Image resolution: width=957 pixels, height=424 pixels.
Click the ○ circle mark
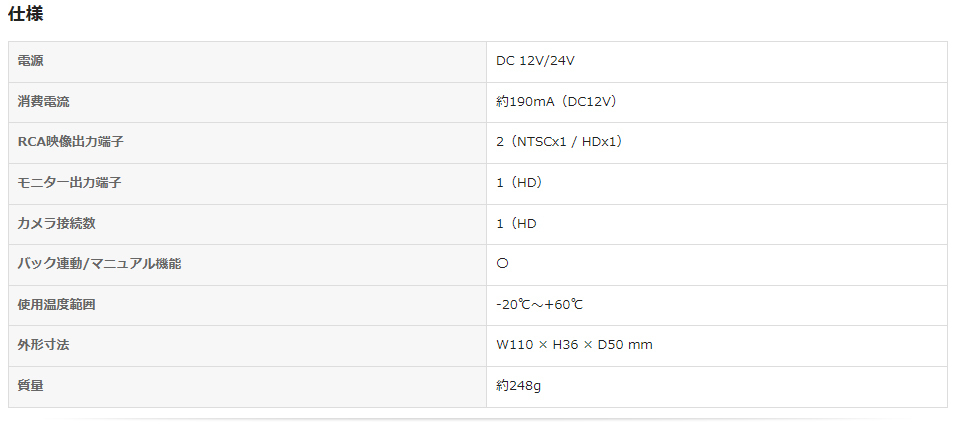click(503, 264)
